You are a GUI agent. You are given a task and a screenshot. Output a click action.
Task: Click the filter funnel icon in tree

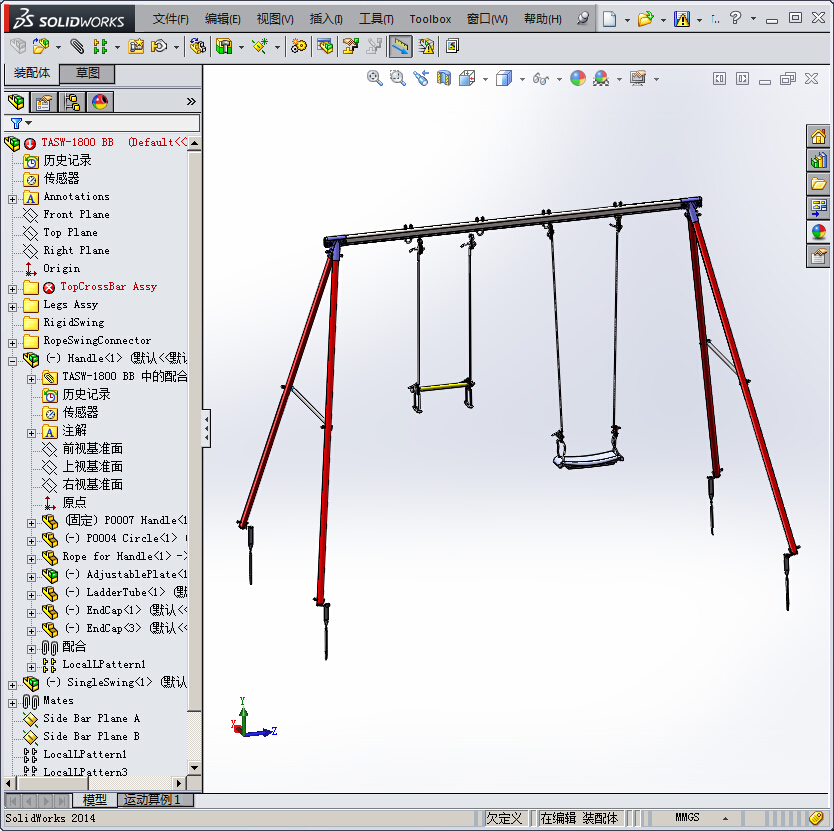16,123
